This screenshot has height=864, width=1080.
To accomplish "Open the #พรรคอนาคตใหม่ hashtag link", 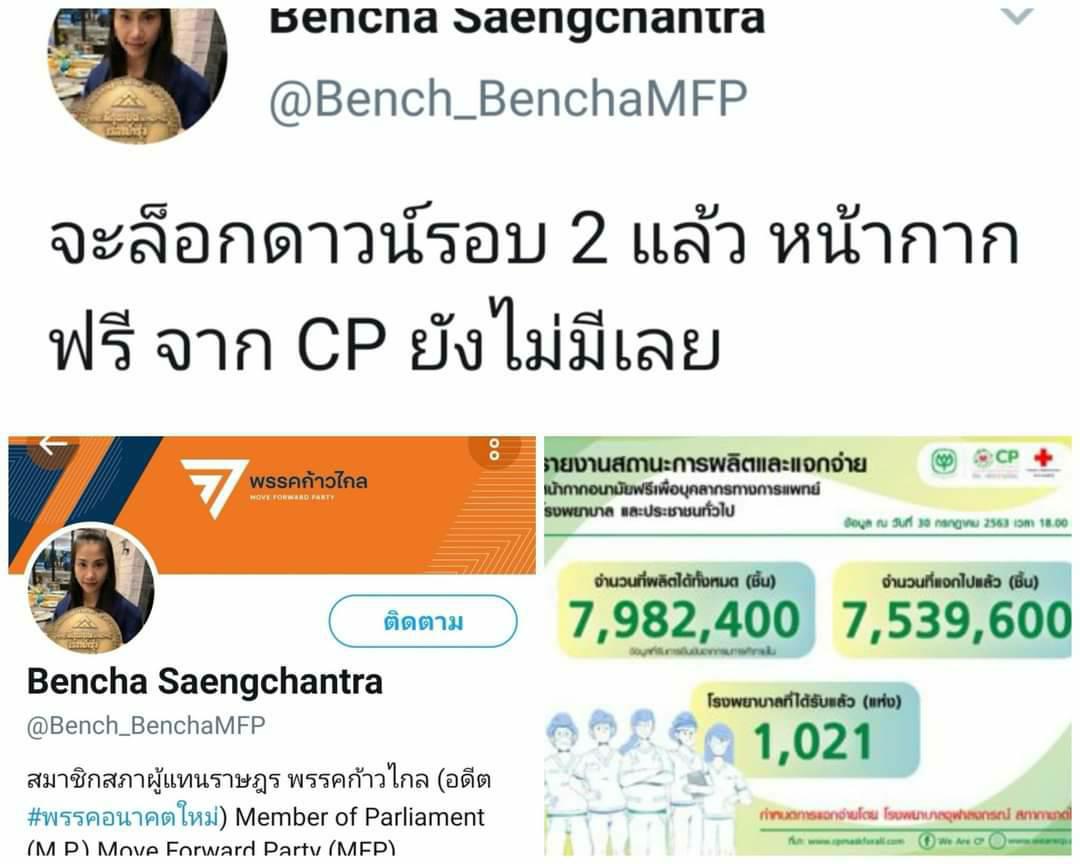I will click(x=123, y=817).
